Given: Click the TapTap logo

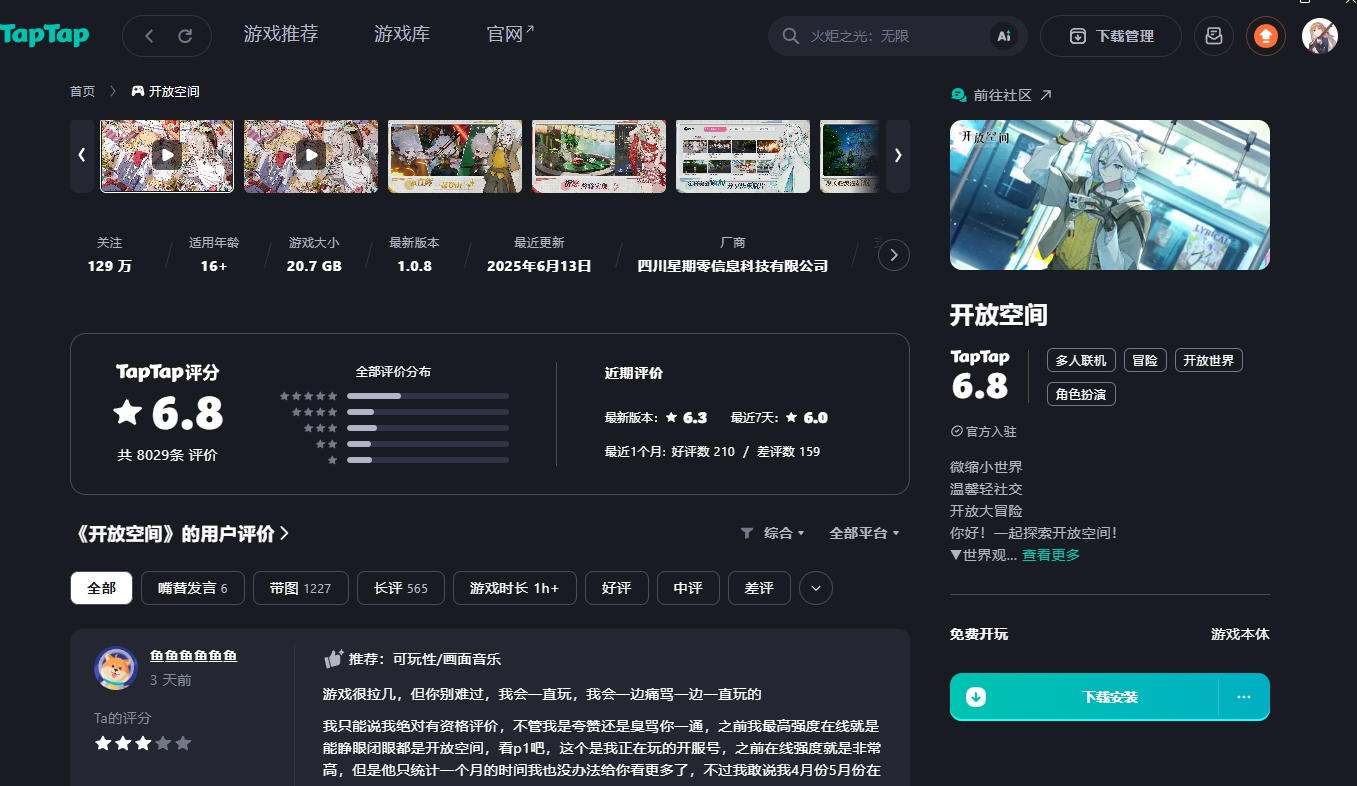Looking at the screenshot, I should [x=45, y=34].
